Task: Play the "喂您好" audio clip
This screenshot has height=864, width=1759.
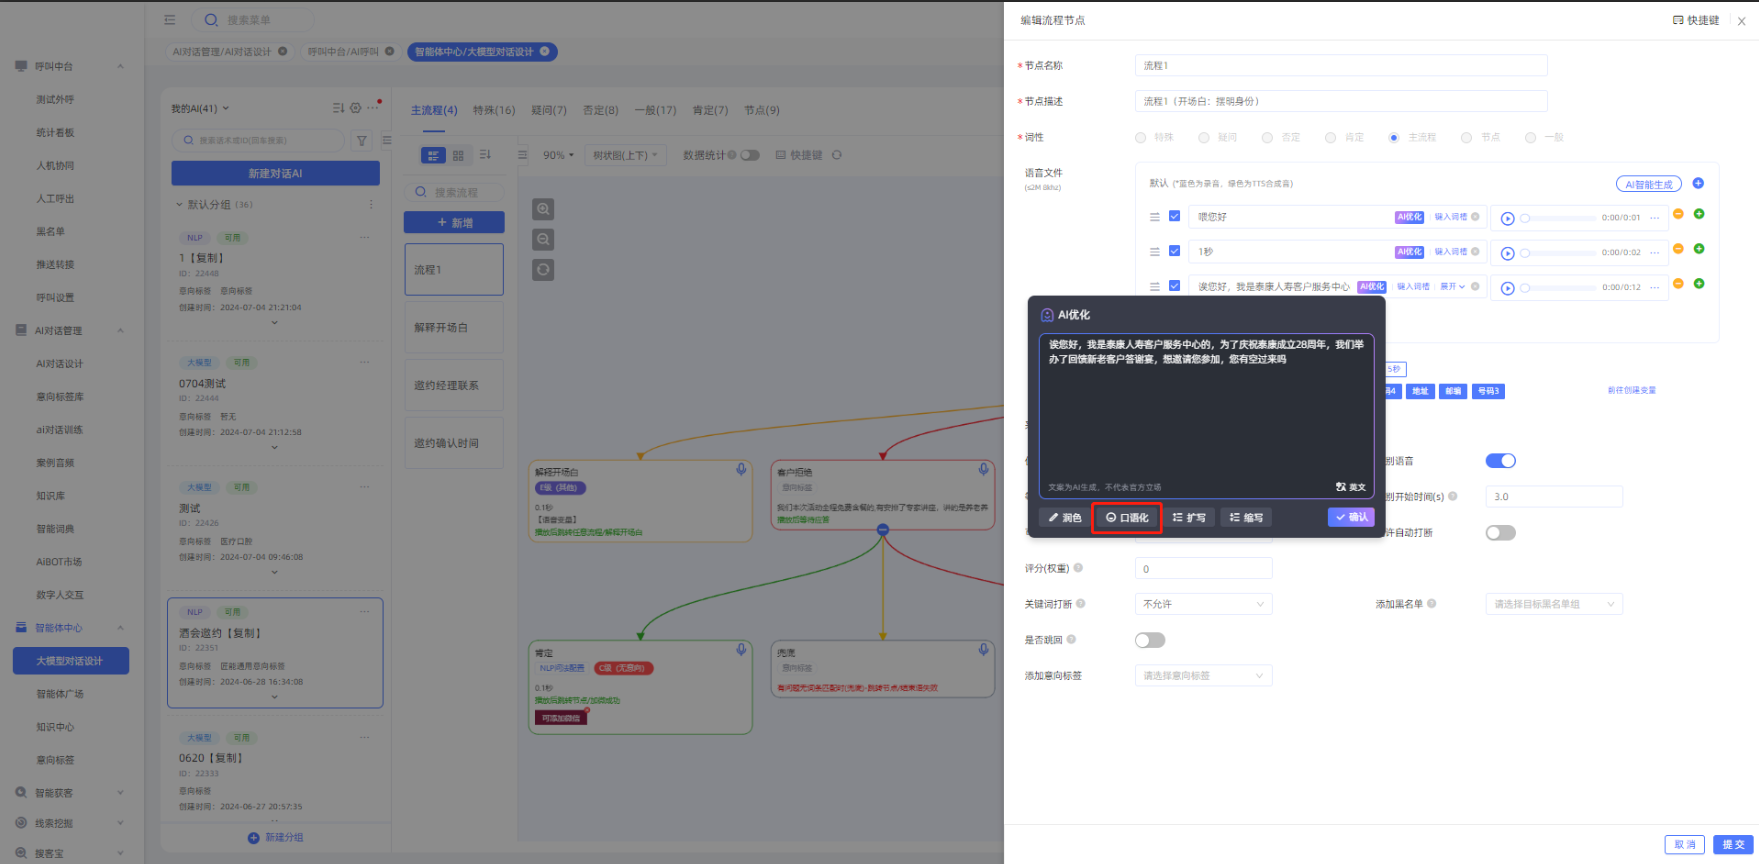Action: tap(1507, 218)
